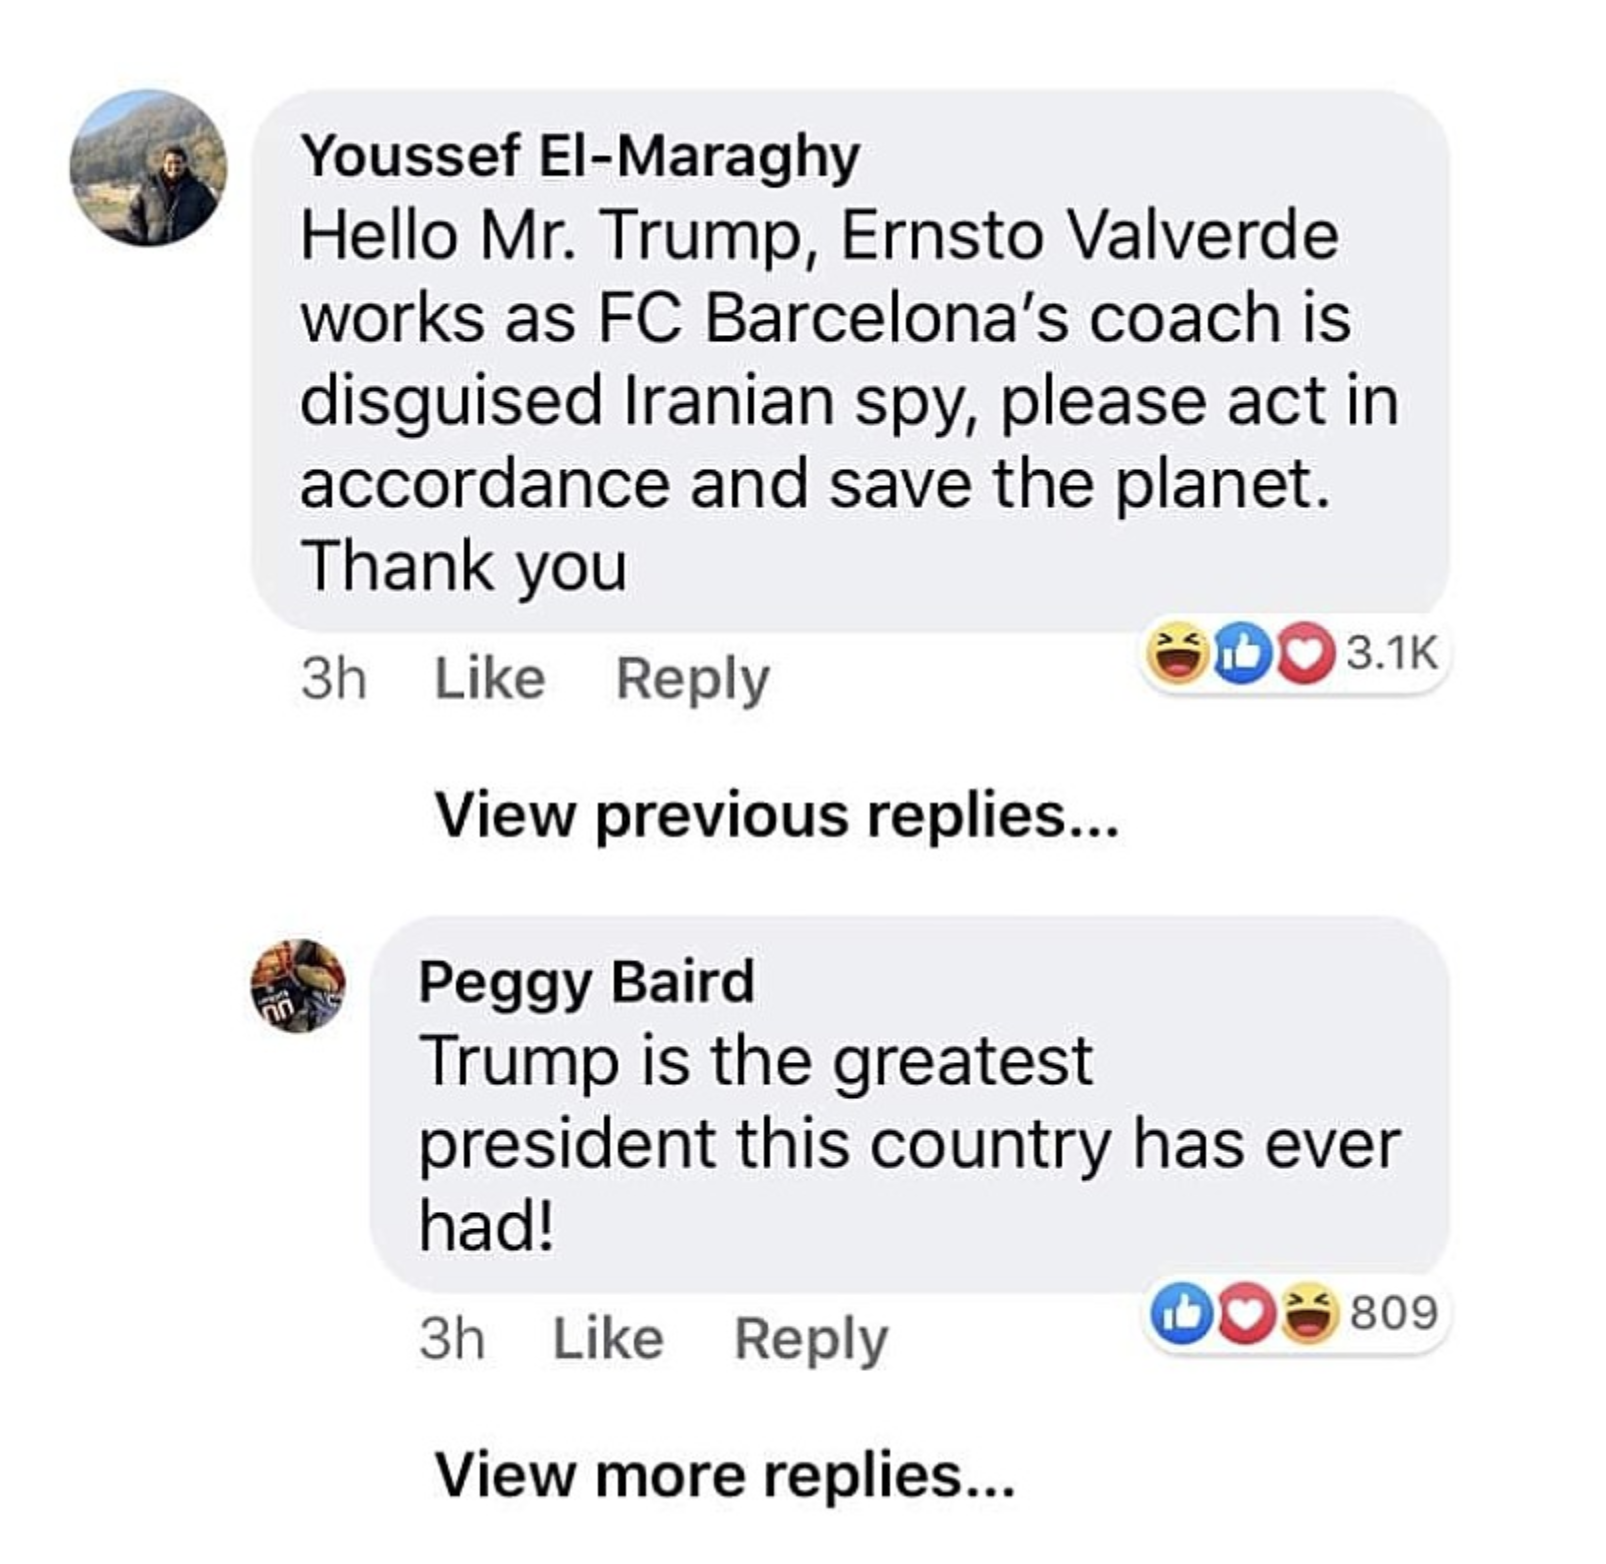This screenshot has height=1564, width=1606.
Task: Open Peggy Baird's profile picture
Action: point(298,986)
